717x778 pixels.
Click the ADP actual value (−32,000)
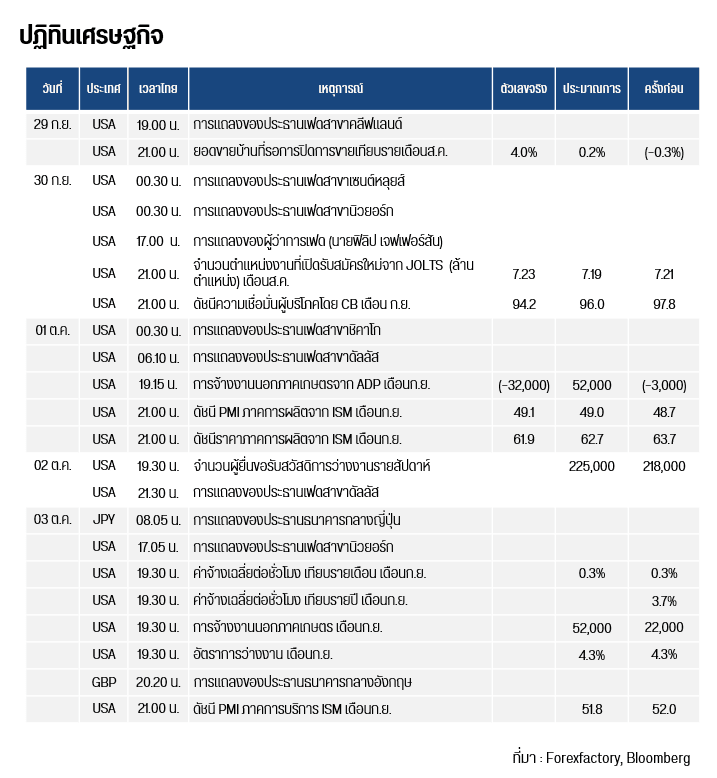click(524, 384)
